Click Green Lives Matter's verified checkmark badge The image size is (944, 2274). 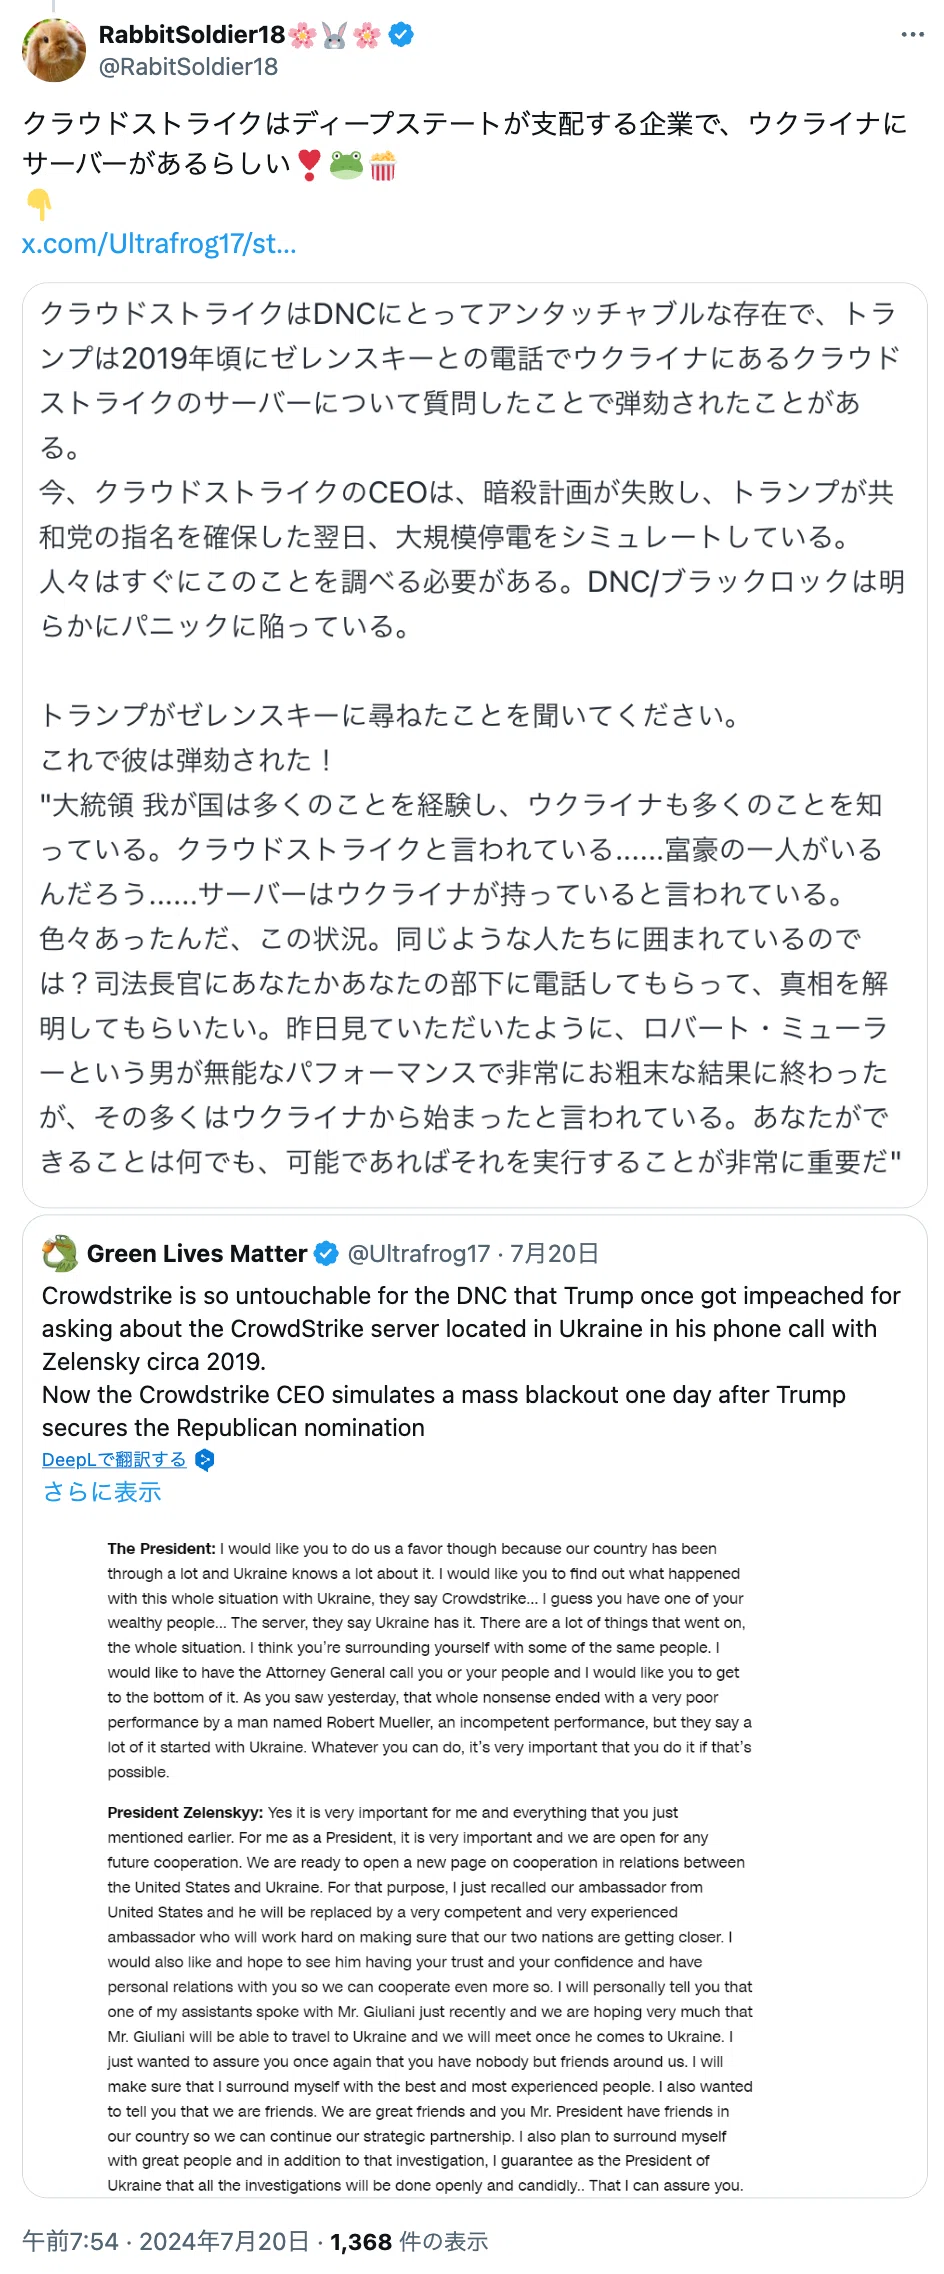[326, 1253]
